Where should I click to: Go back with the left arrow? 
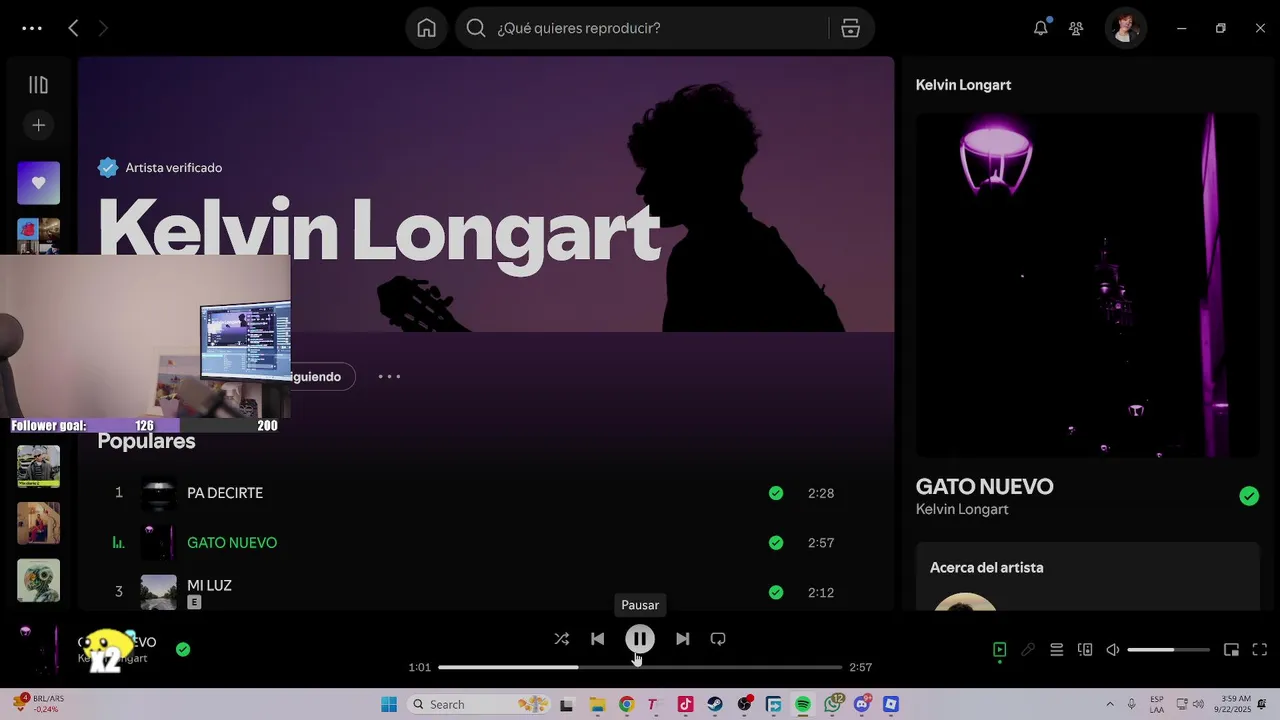pyautogui.click(x=73, y=28)
